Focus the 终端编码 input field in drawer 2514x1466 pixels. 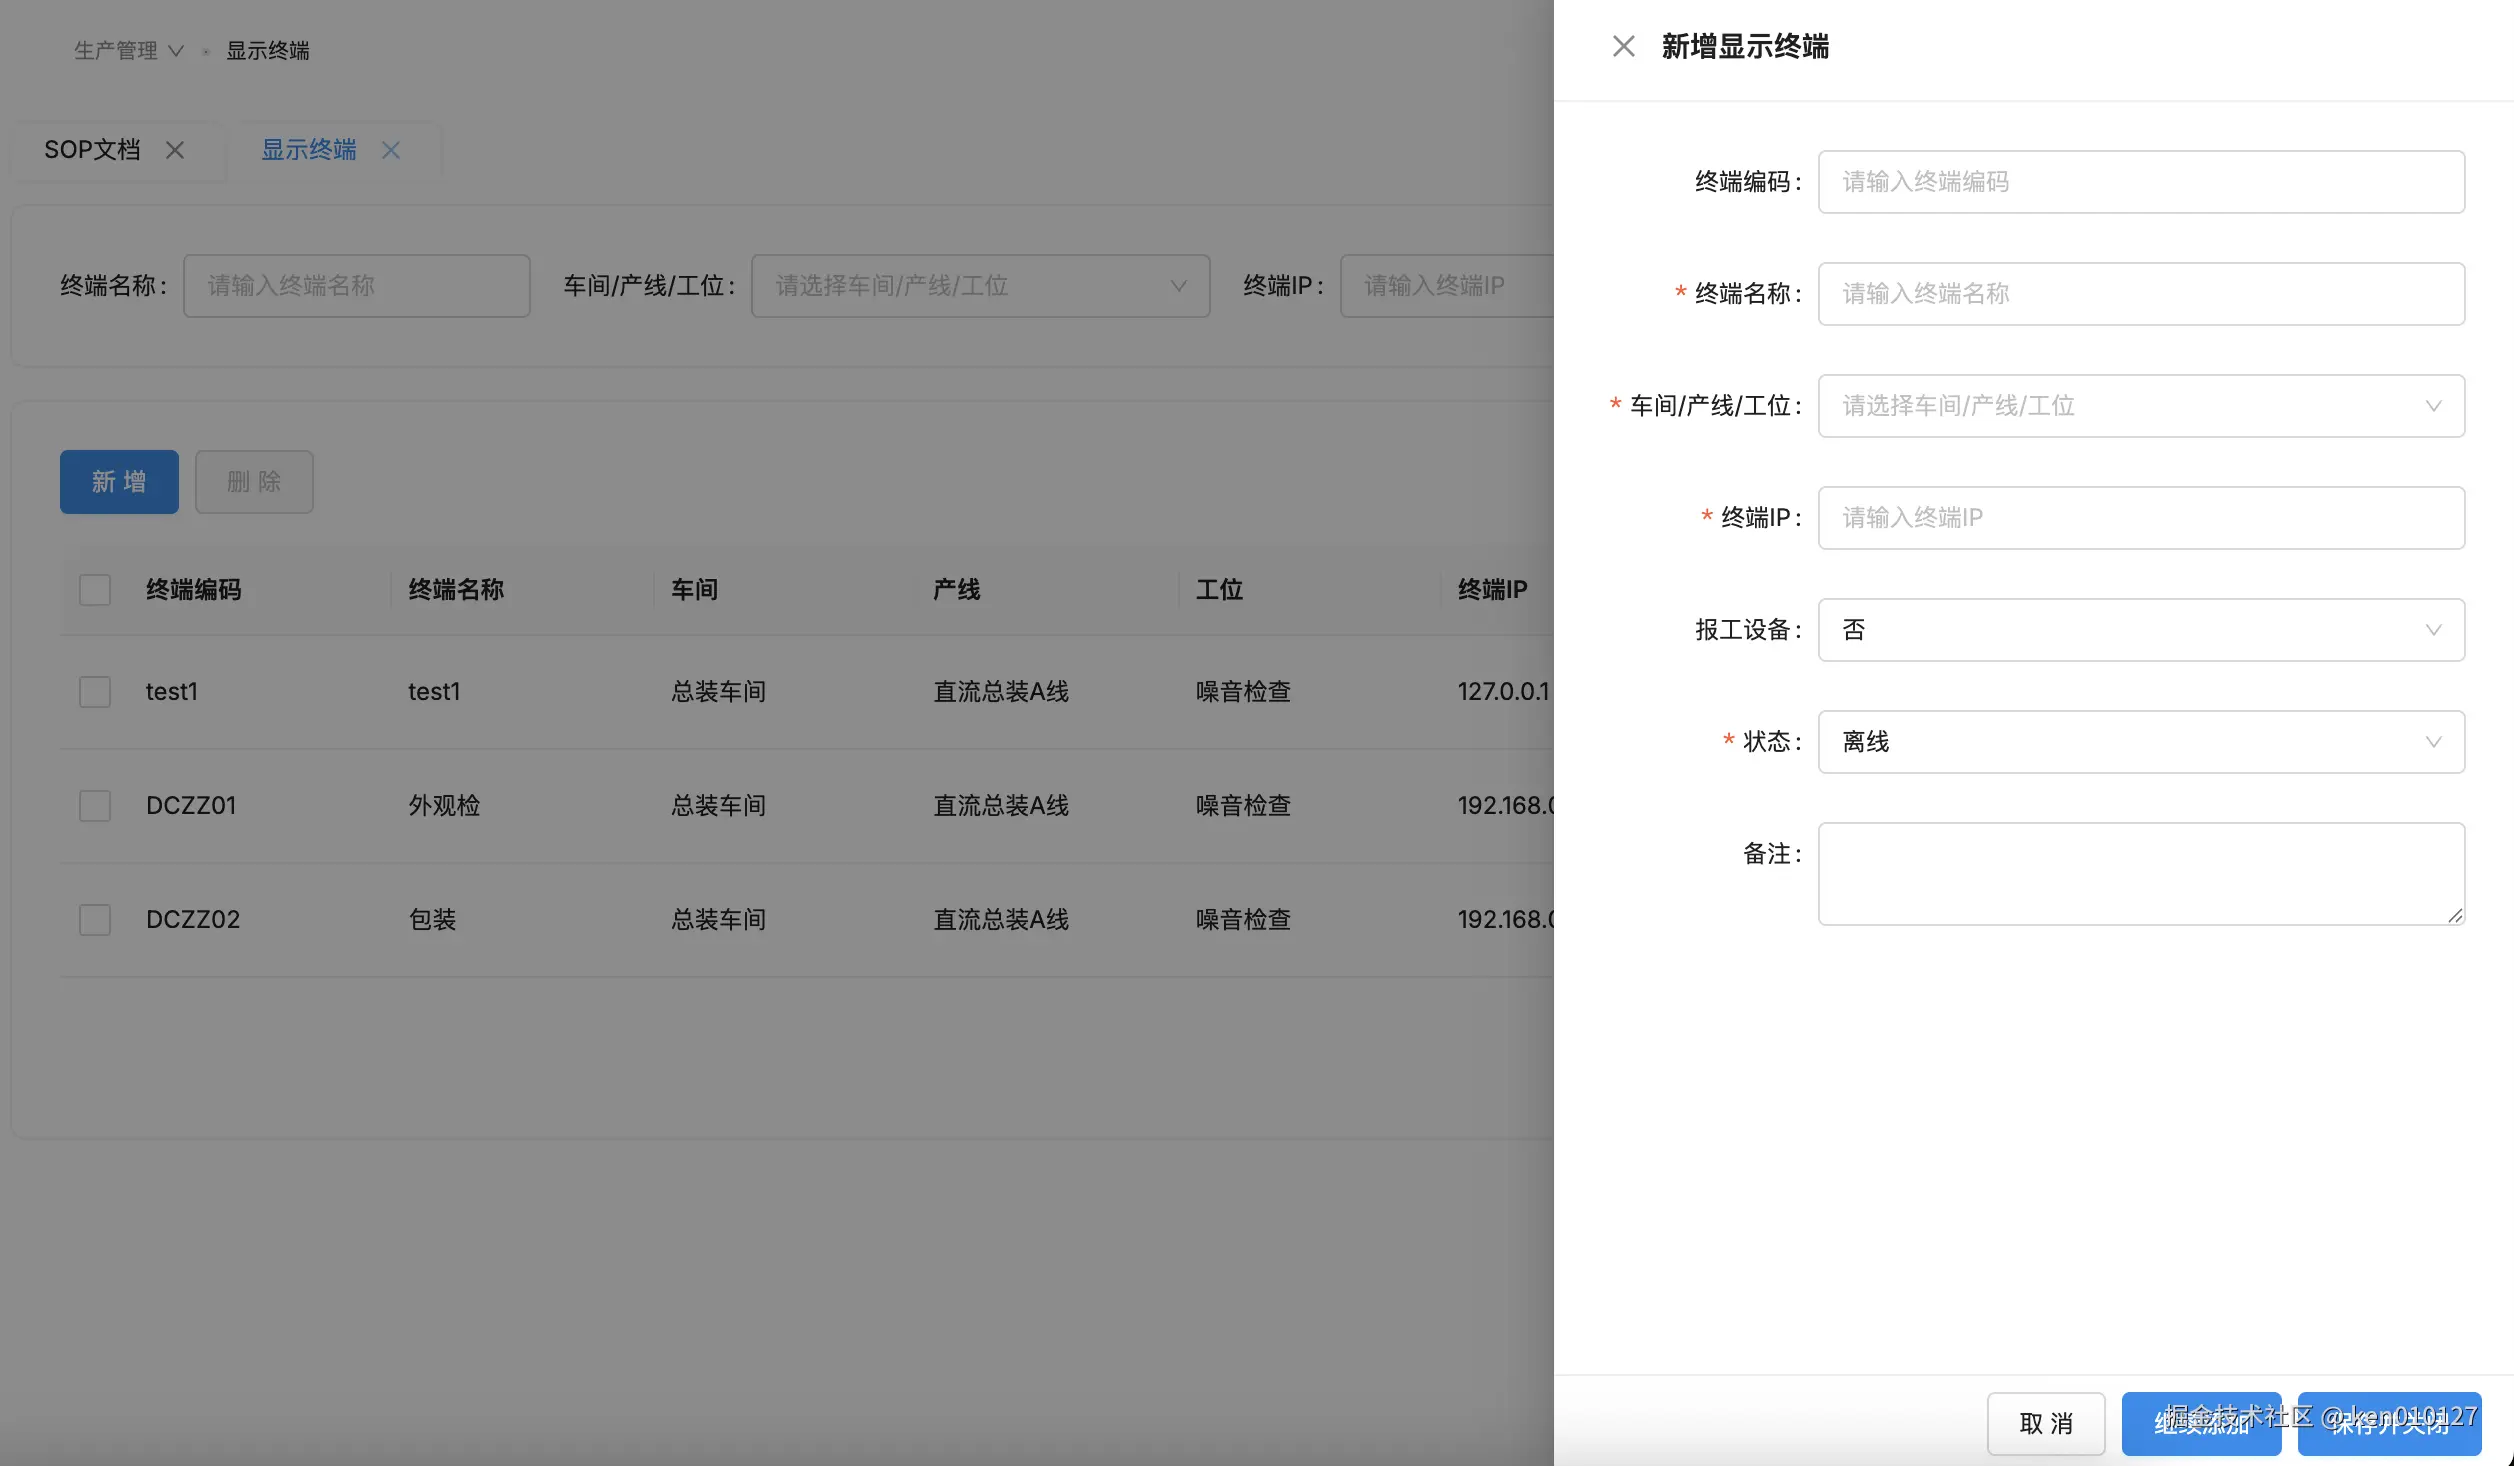click(x=2140, y=182)
